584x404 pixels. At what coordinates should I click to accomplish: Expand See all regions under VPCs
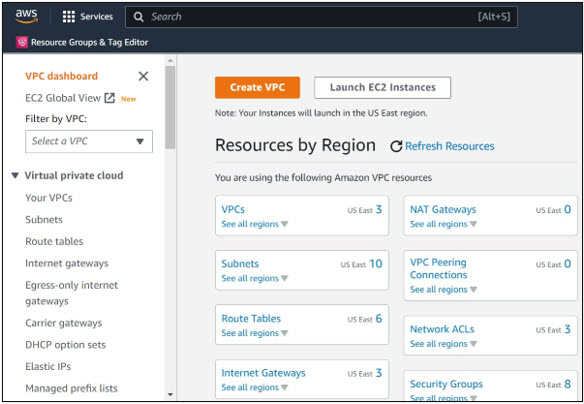point(254,224)
